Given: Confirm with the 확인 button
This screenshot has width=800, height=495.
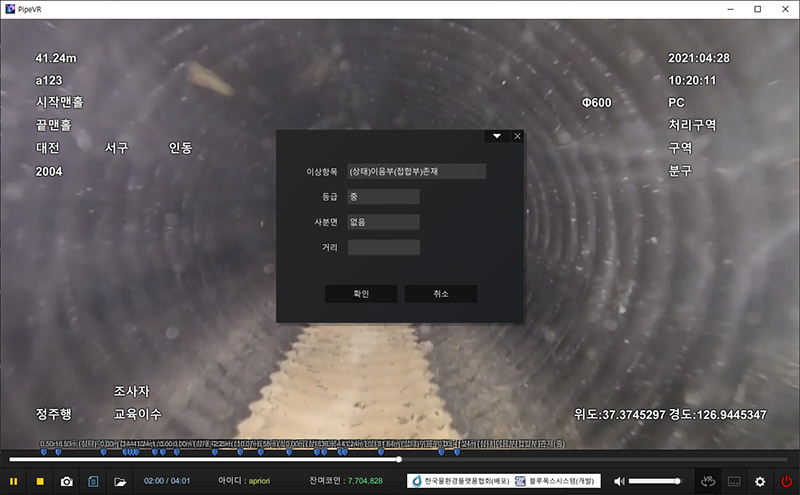Looking at the screenshot, I should [x=361, y=294].
